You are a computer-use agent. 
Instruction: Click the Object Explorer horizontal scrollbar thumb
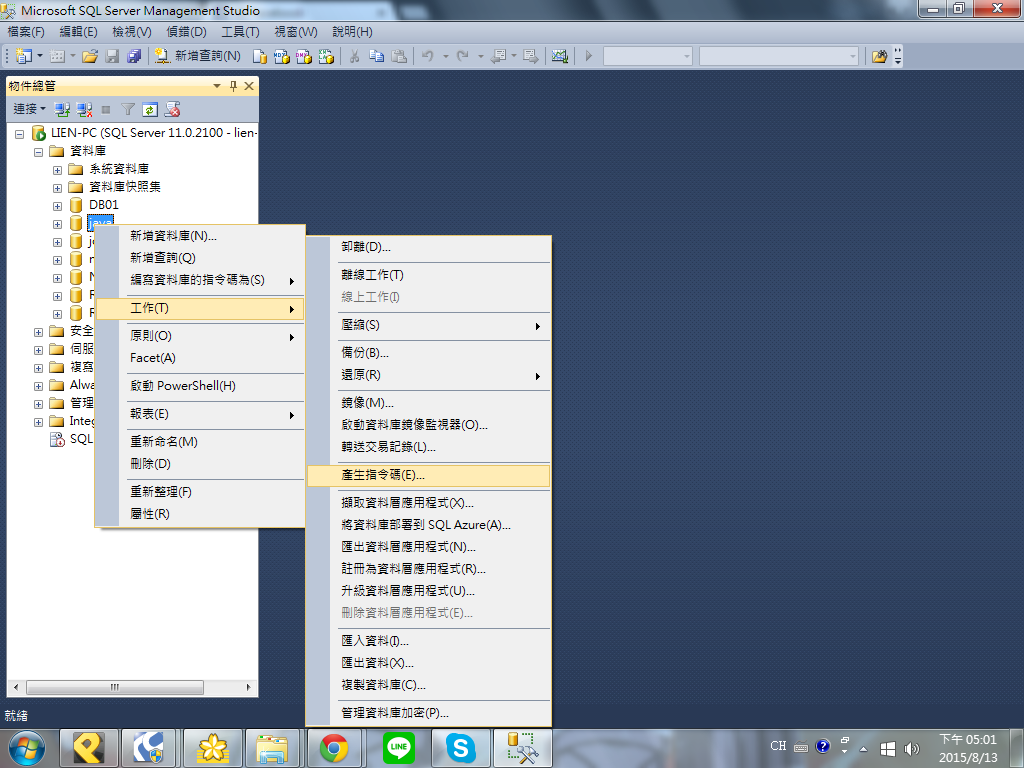coord(115,688)
